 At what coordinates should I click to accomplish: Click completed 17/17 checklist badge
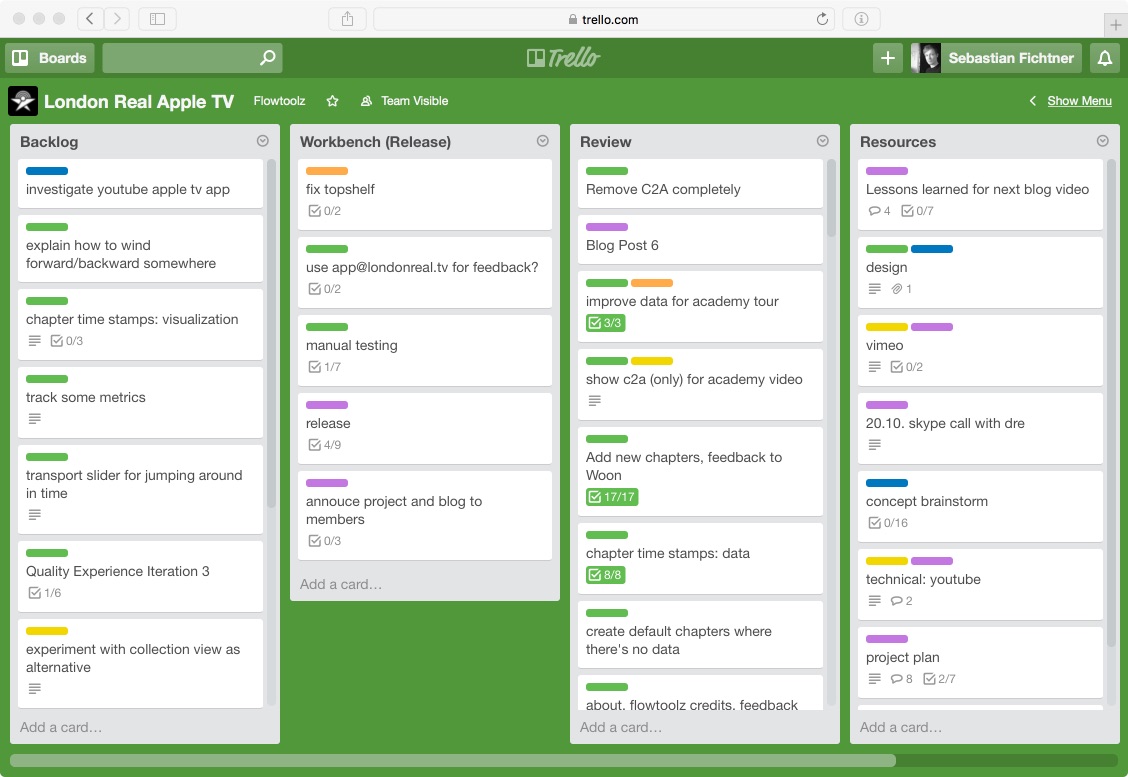pos(612,496)
